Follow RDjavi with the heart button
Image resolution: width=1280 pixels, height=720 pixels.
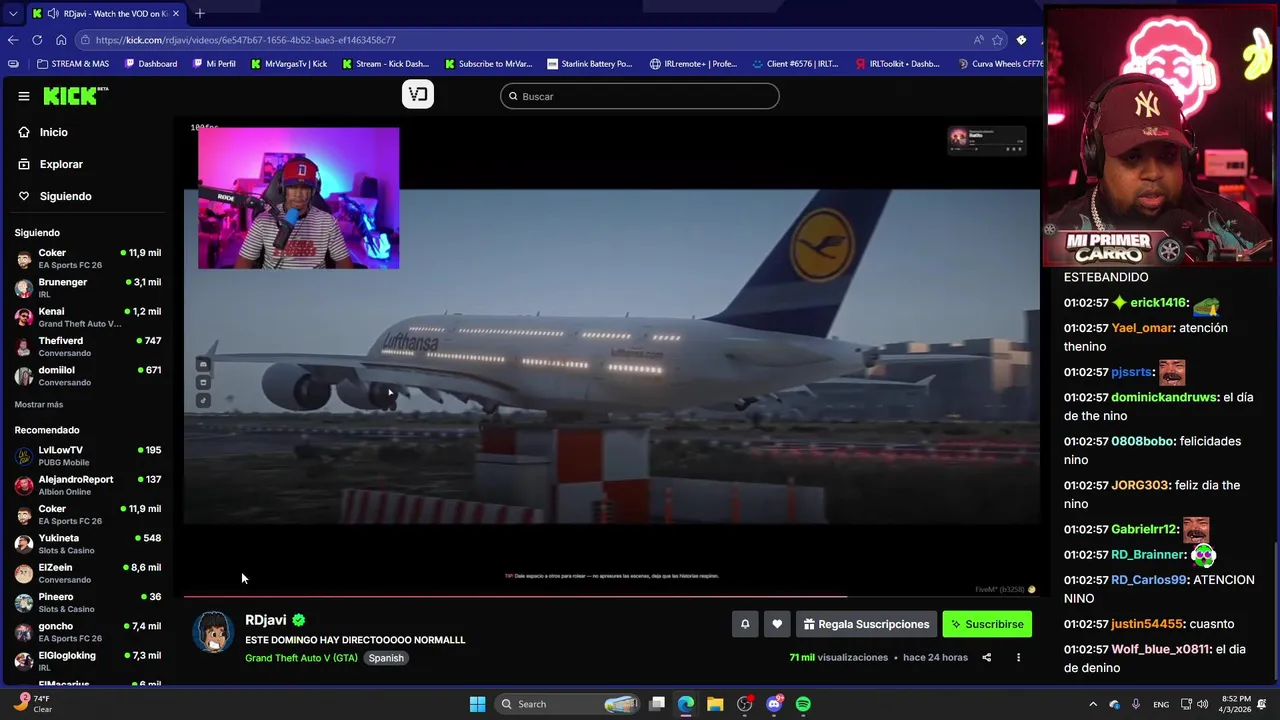click(777, 624)
